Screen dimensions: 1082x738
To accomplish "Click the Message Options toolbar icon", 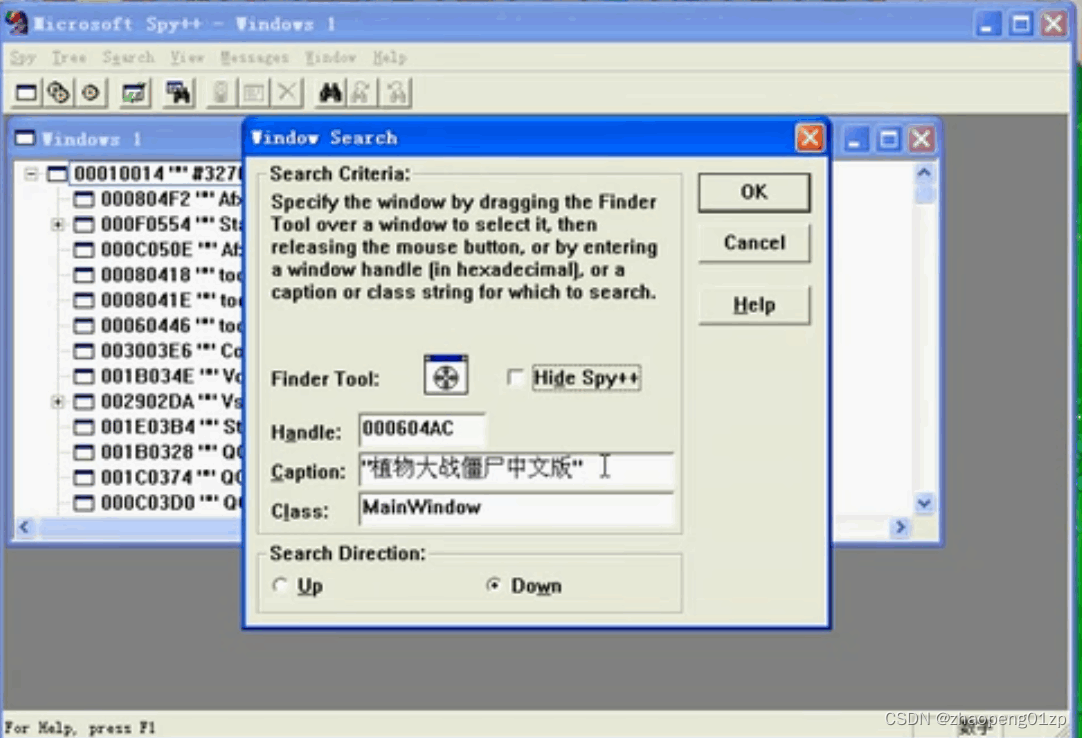I will tap(253, 93).
